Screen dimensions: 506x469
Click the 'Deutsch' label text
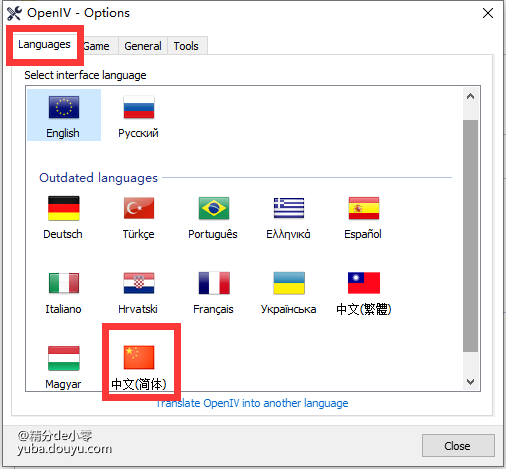coord(63,234)
